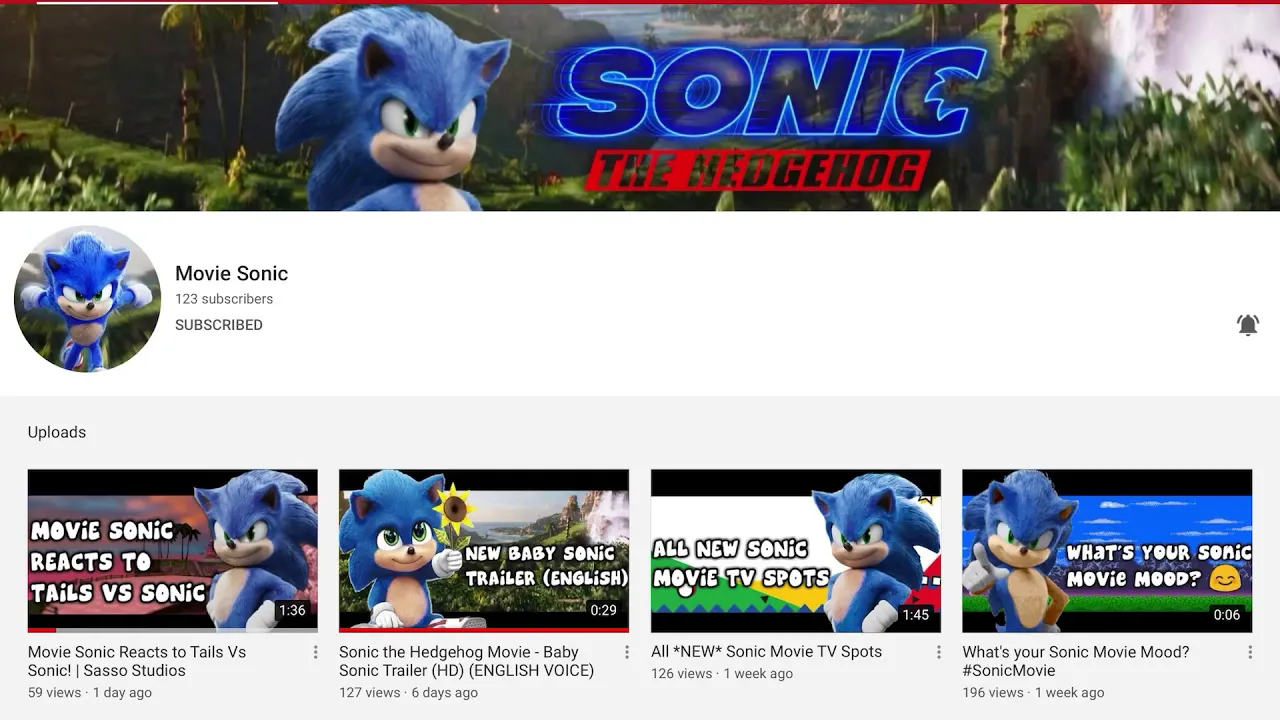1280x720 pixels.
Task: Open the What's your Sonic Movie Mood title
Action: click(1076, 661)
